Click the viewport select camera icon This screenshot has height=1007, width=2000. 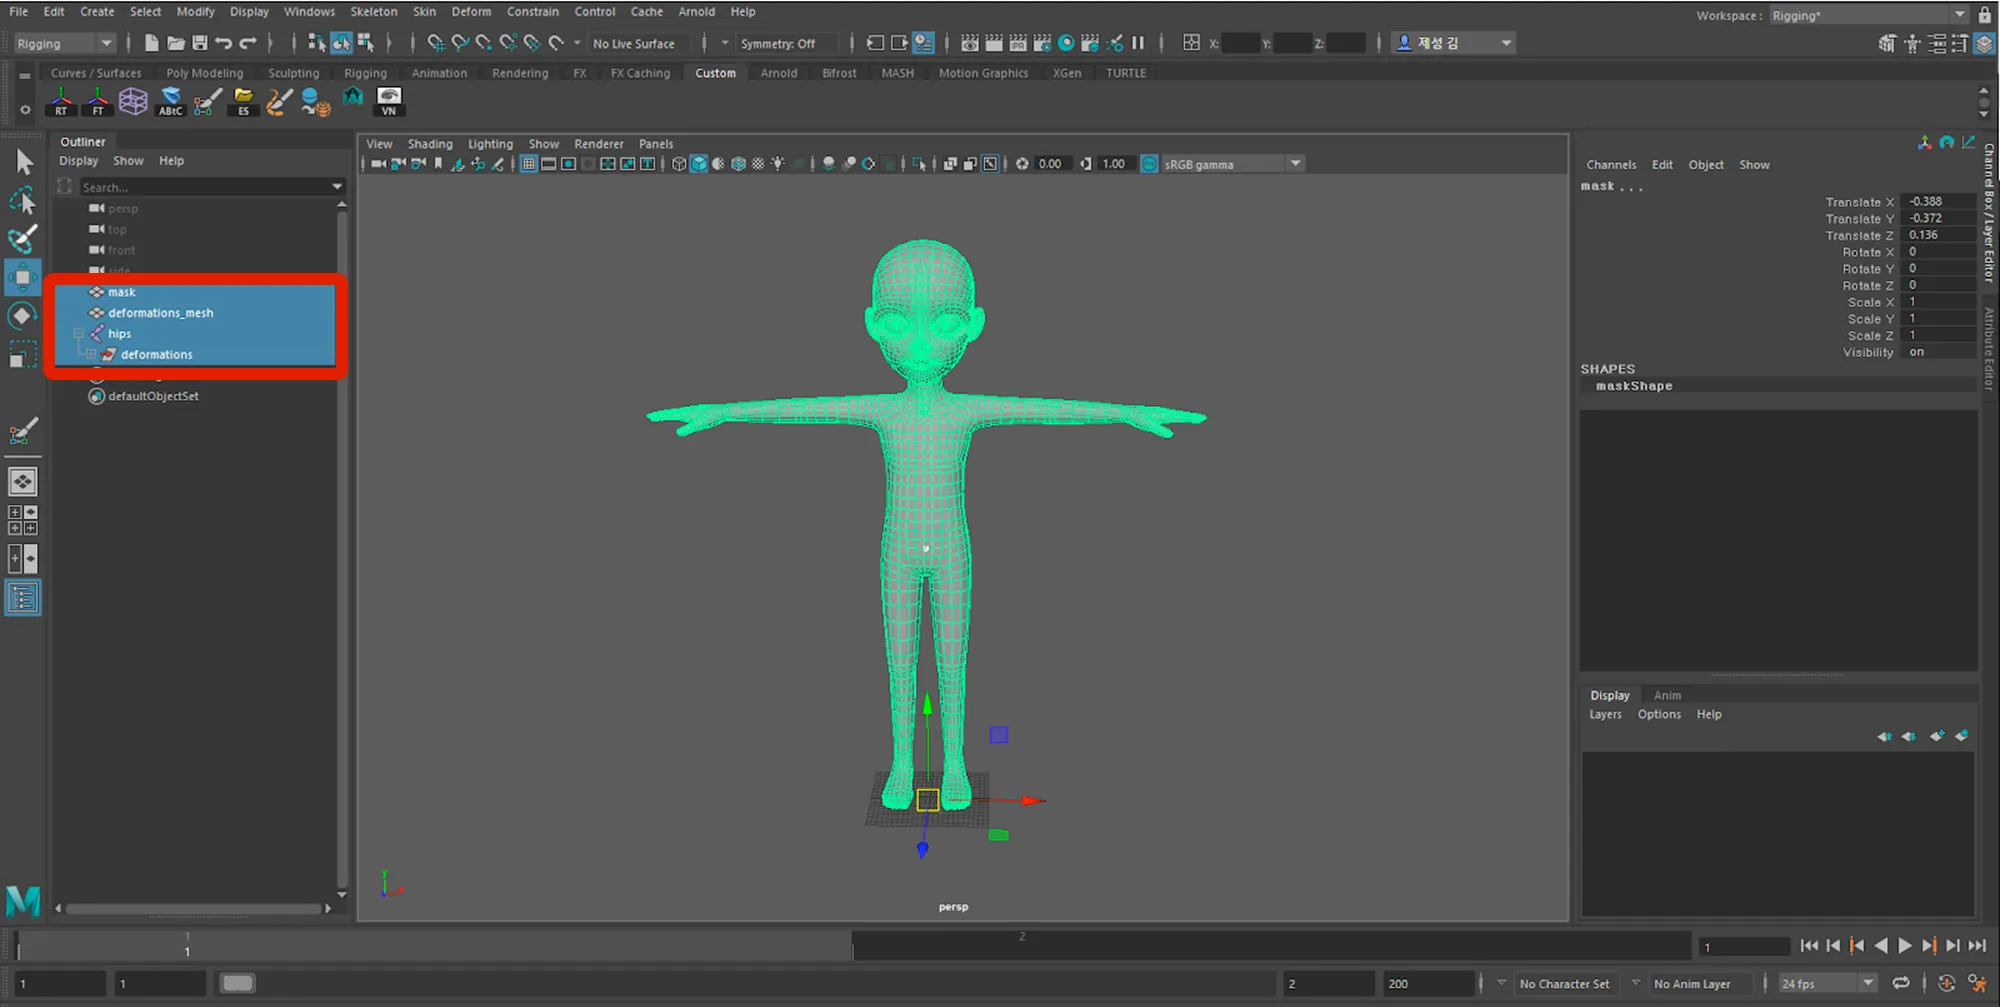click(x=378, y=164)
